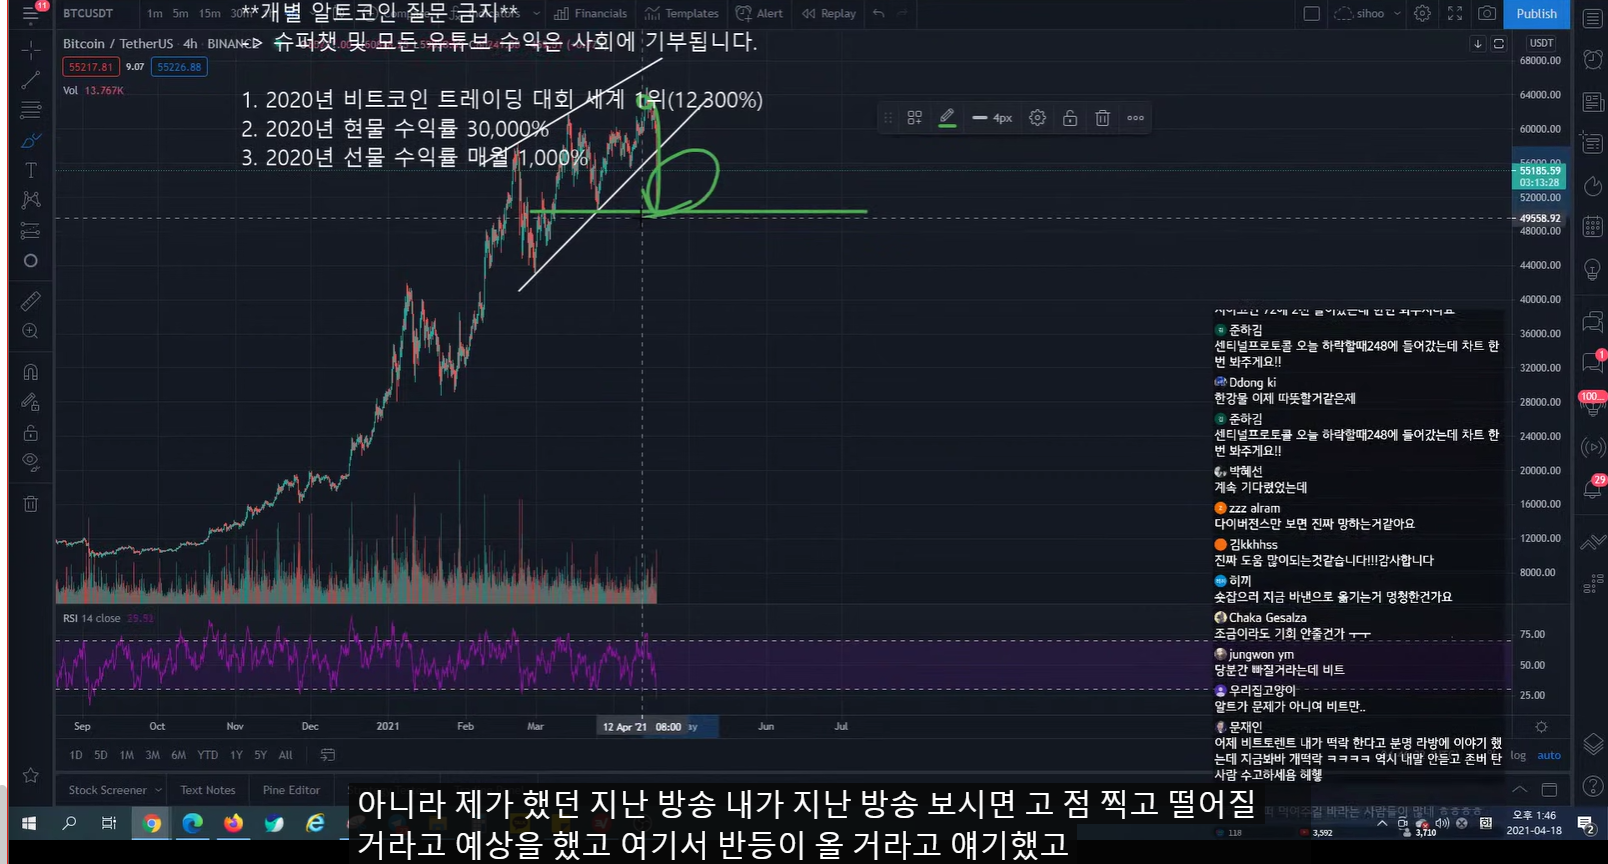Open the prediction and measurement tools
1608x864 pixels.
[31, 231]
